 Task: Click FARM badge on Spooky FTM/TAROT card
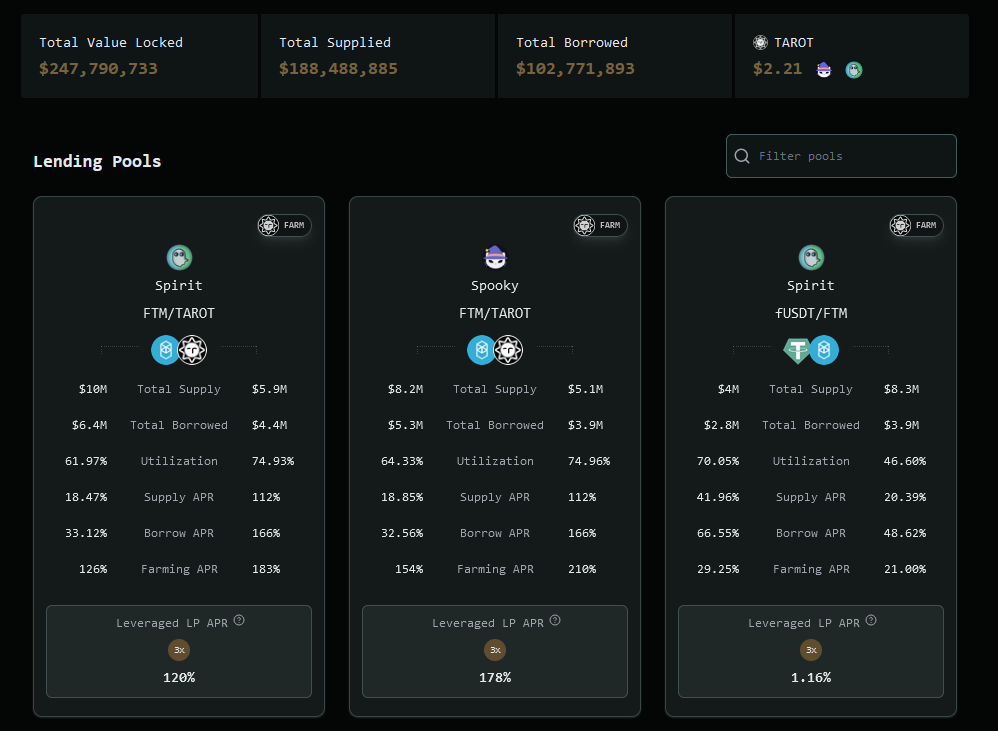[x=600, y=225]
